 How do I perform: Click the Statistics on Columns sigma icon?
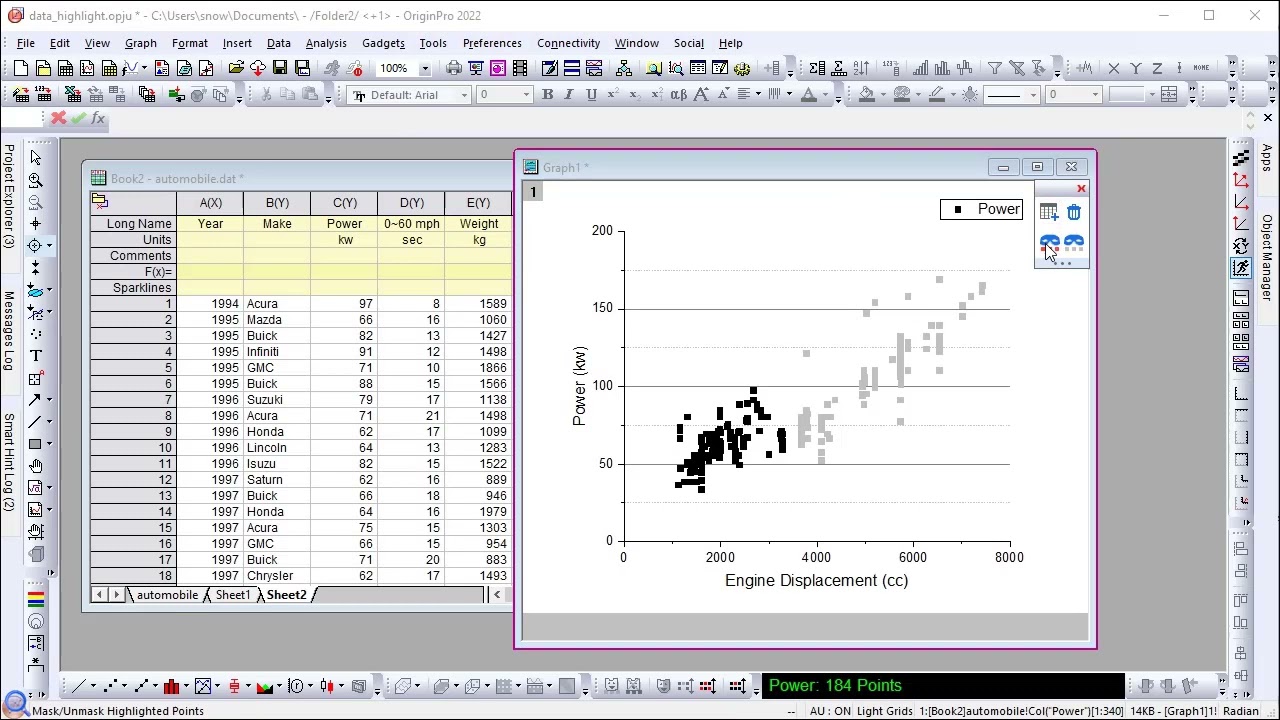[817, 68]
